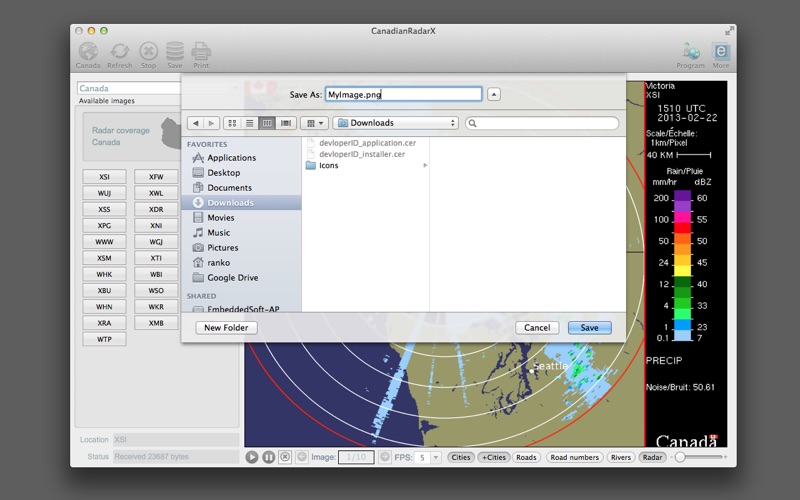The image size is (800, 500).
Task: Open the More toolbar icon
Action: tap(720, 55)
